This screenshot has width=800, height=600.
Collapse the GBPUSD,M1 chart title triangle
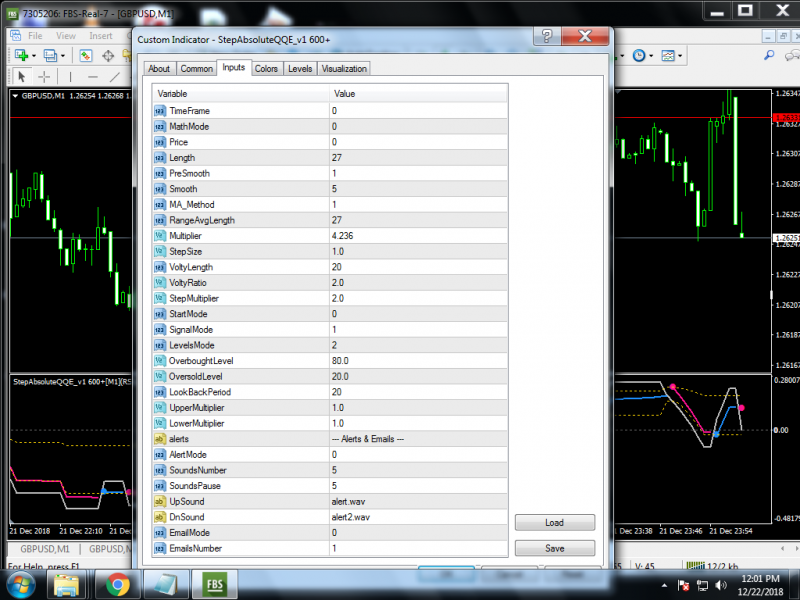coord(15,95)
